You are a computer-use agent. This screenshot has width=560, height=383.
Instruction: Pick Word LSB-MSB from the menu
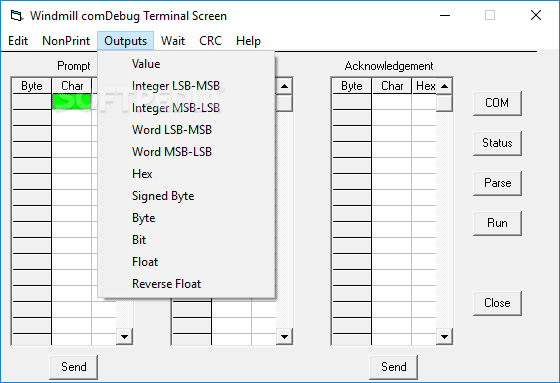point(186,130)
